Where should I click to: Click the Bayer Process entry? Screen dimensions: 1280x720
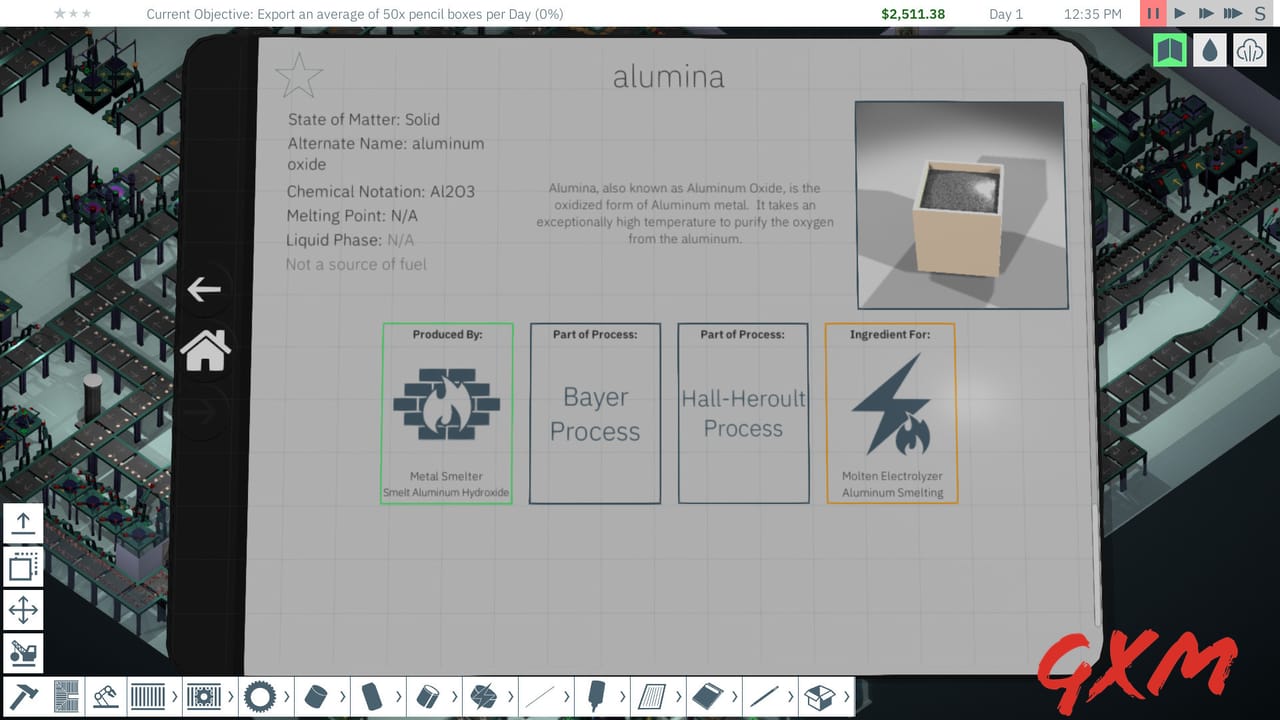(594, 413)
